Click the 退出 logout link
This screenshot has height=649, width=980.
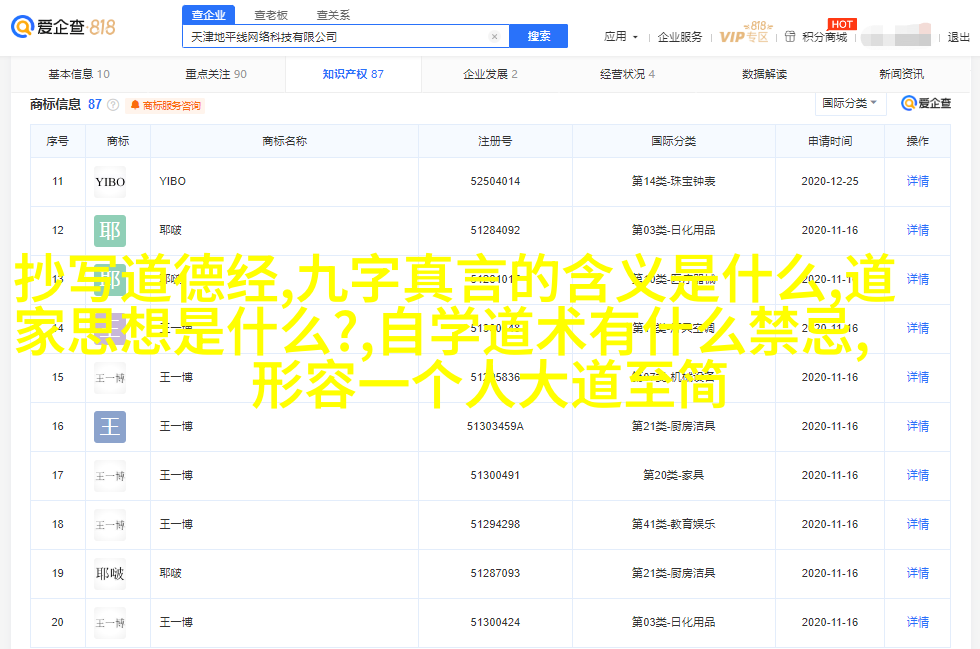(958, 38)
